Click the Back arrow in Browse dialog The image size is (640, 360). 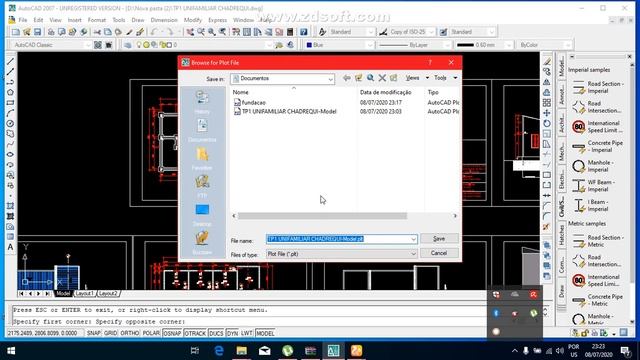[x=347, y=78]
